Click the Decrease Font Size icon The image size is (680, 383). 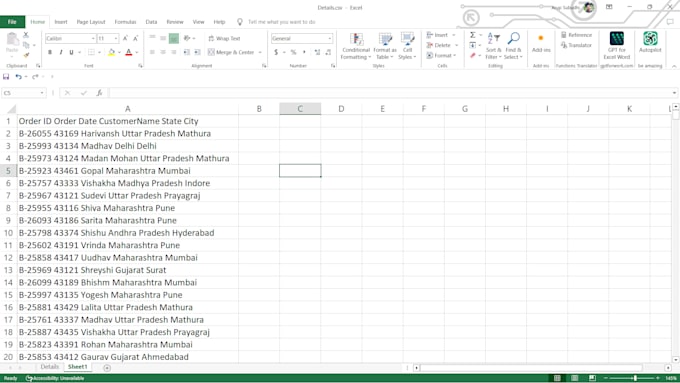click(x=135, y=39)
